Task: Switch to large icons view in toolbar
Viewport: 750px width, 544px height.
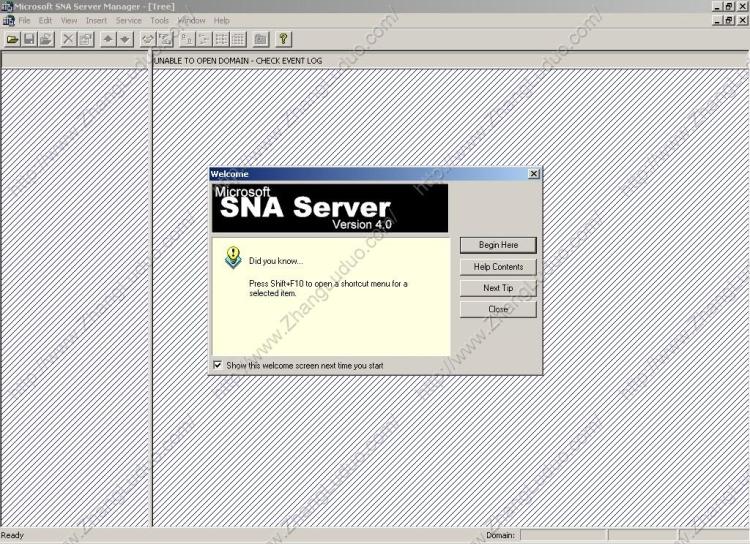Action: pyautogui.click(x=188, y=39)
